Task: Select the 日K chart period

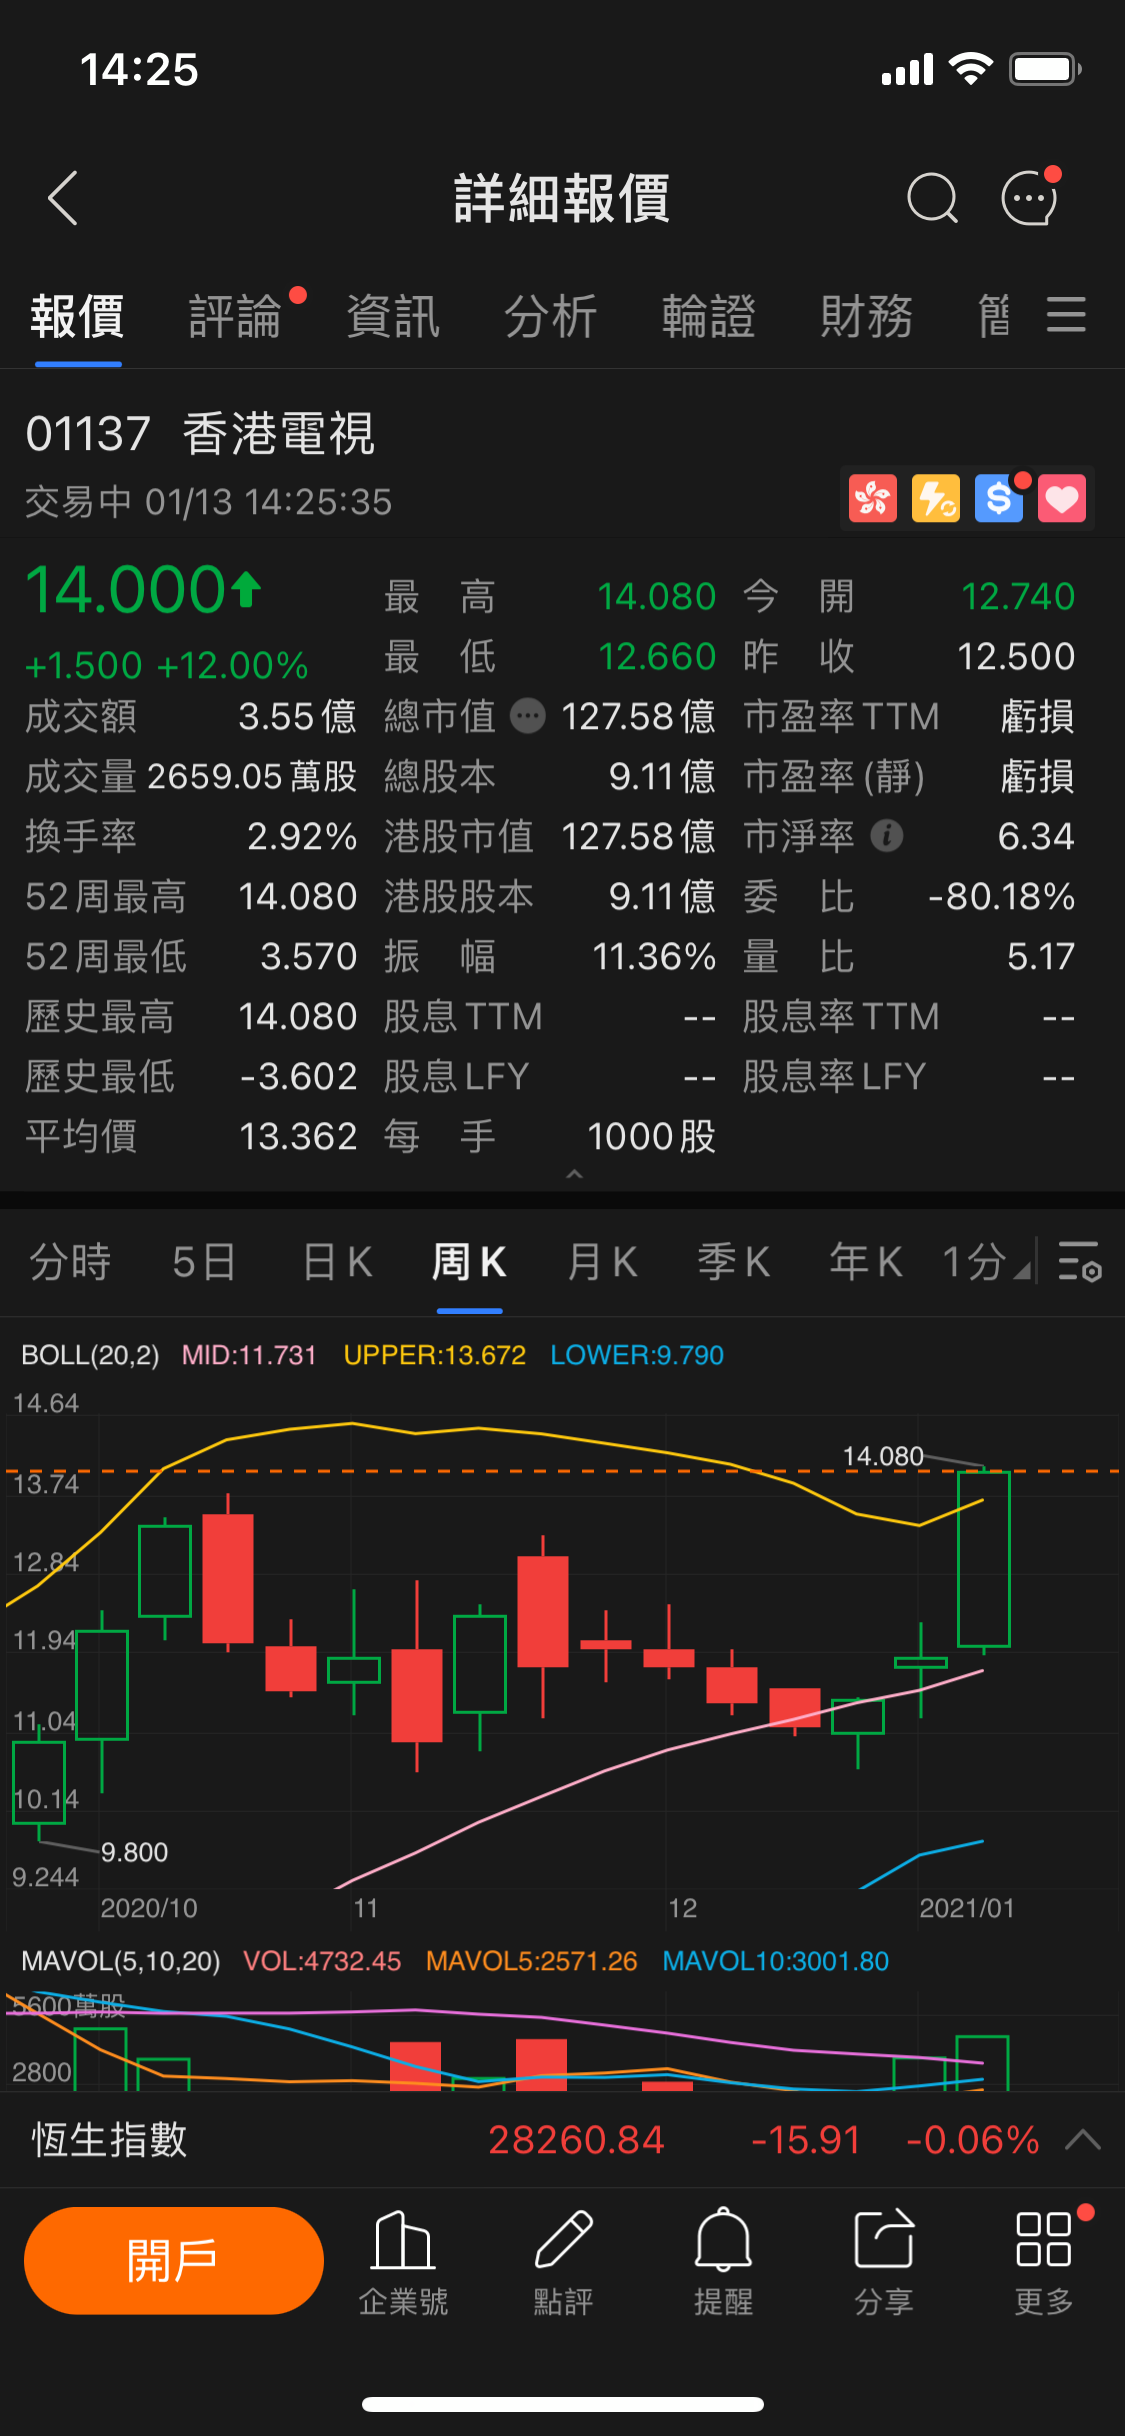Action: 338,1262
